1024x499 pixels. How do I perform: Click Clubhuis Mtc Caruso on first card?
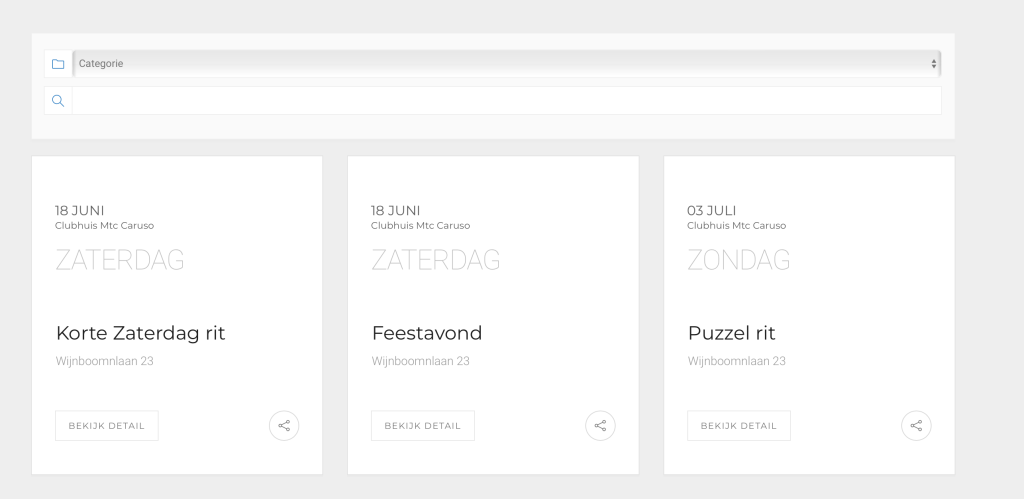pyautogui.click(x=104, y=225)
